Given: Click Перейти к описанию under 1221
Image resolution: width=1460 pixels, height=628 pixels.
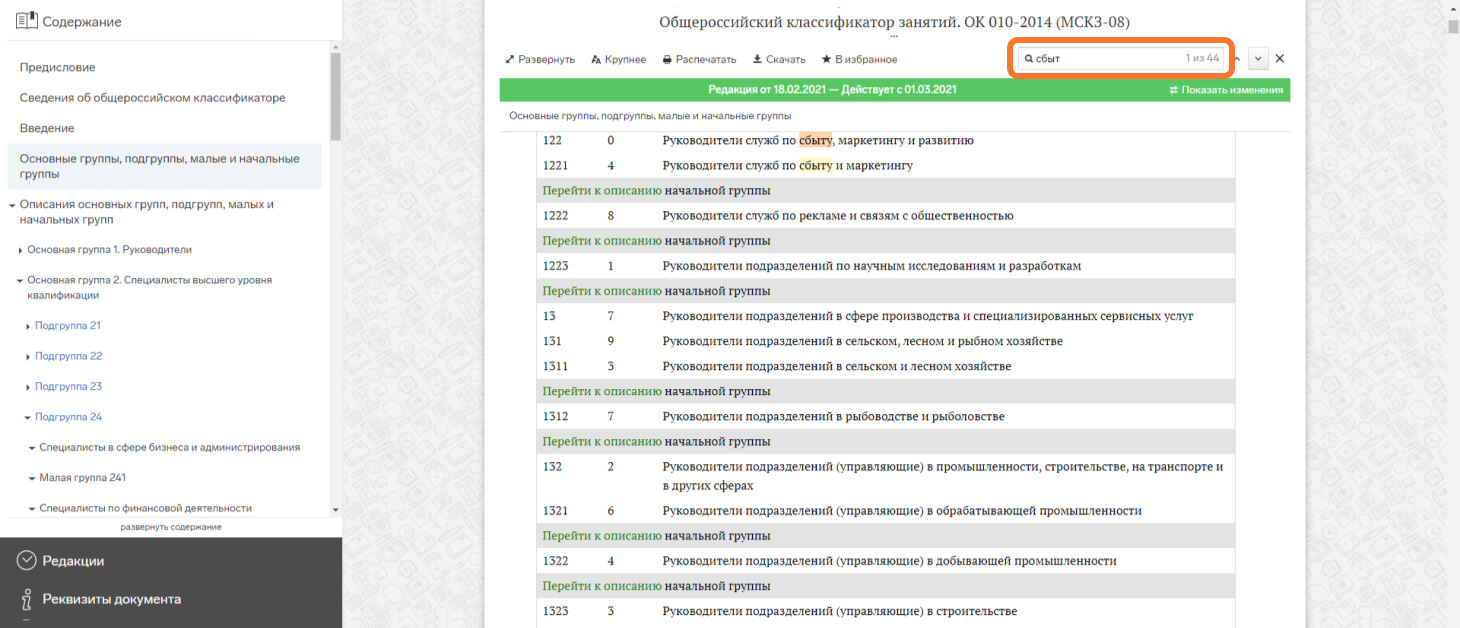Looking at the screenshot, I should click(x=602, y=190).
